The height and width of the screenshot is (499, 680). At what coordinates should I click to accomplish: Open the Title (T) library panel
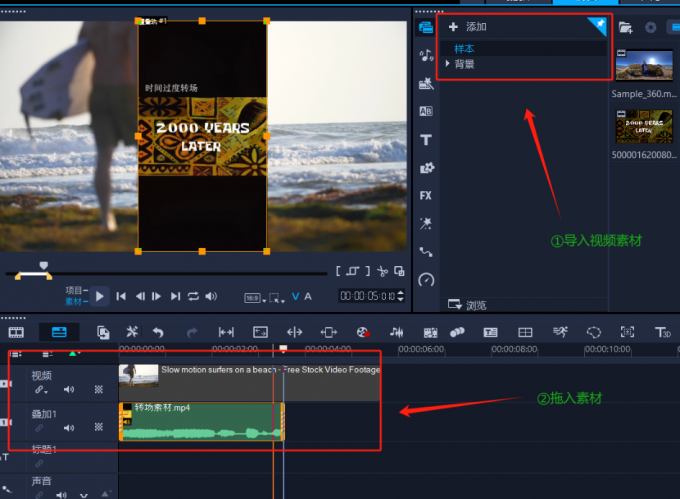tap(426, 140)
